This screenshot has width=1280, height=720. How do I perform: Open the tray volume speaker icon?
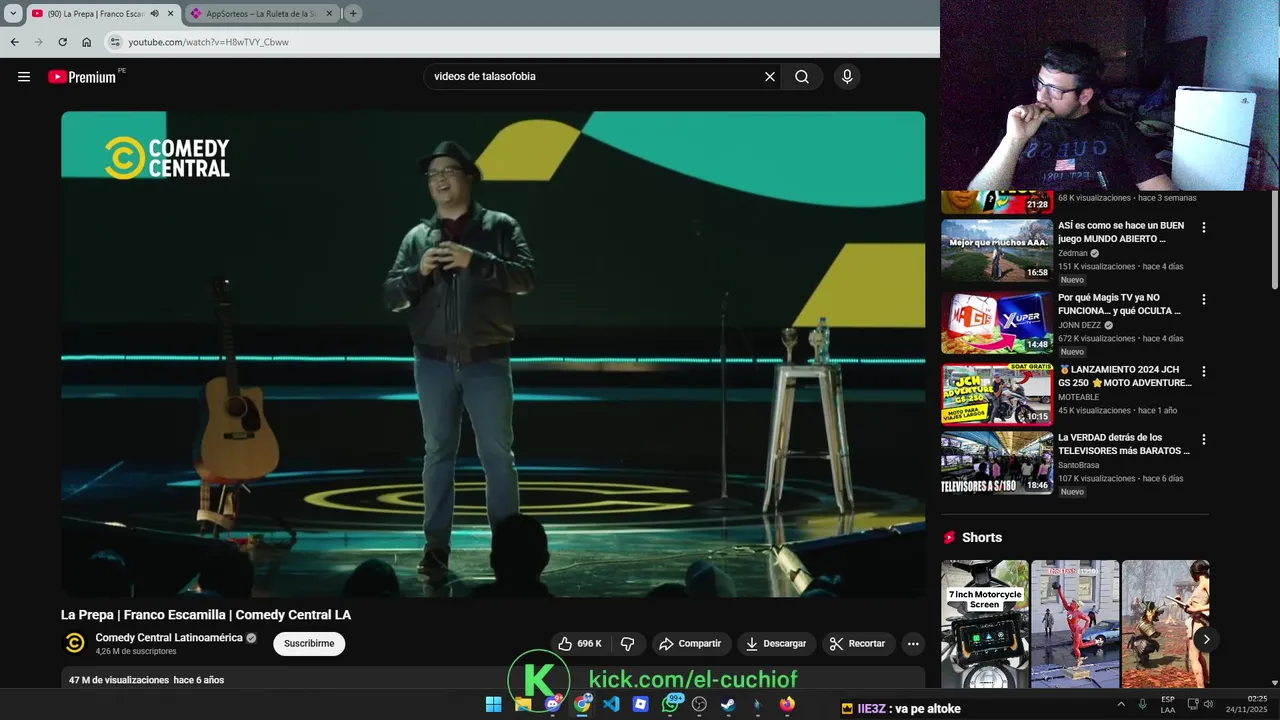pyautogui.click(x=1208, y=705)
